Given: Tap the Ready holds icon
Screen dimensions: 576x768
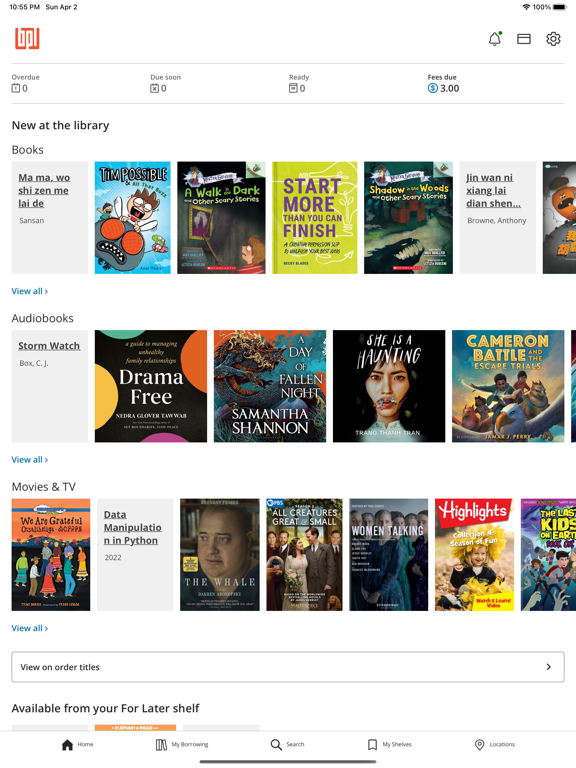Looking at the screenshot, I should coord(293,88).
